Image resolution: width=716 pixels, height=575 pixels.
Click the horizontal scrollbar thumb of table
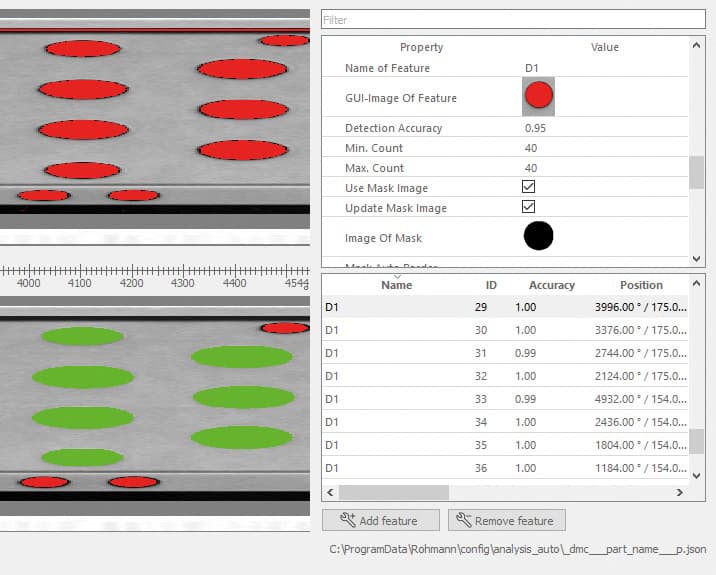394,492
